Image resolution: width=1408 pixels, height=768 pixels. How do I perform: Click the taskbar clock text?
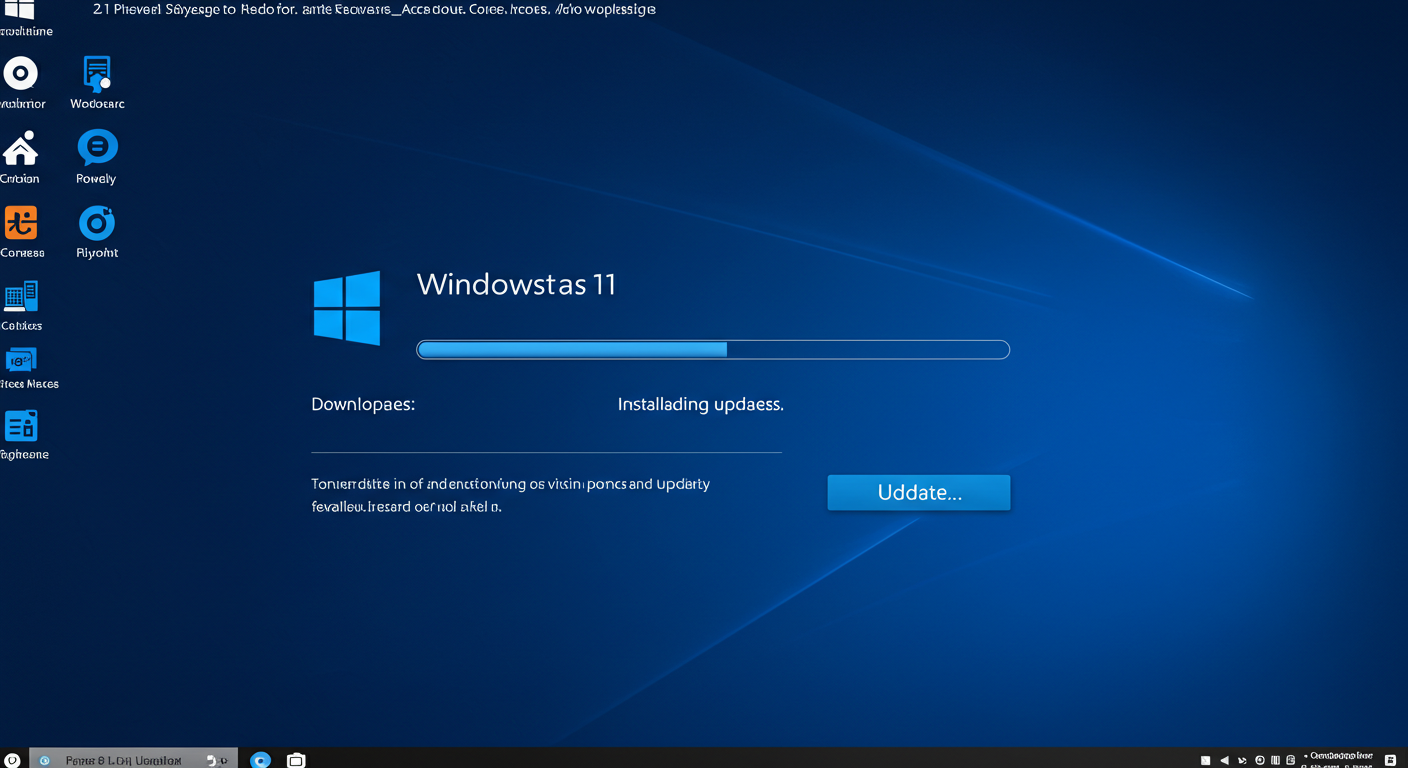tap(1337, 760)
